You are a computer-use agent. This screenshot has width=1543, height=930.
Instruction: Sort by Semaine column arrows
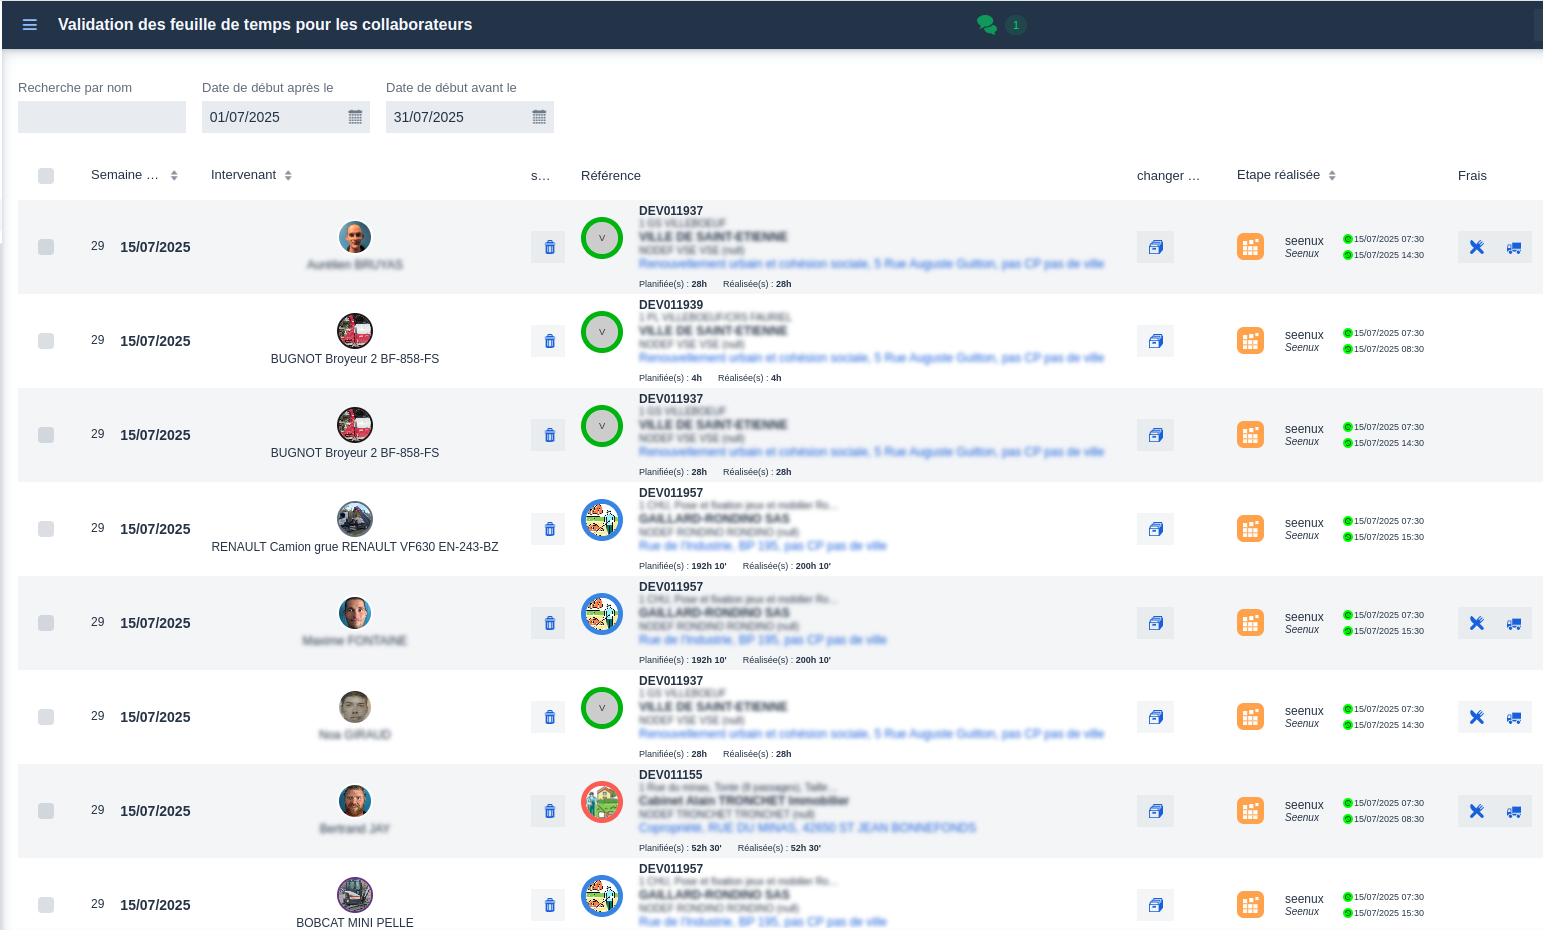[174, 176]
